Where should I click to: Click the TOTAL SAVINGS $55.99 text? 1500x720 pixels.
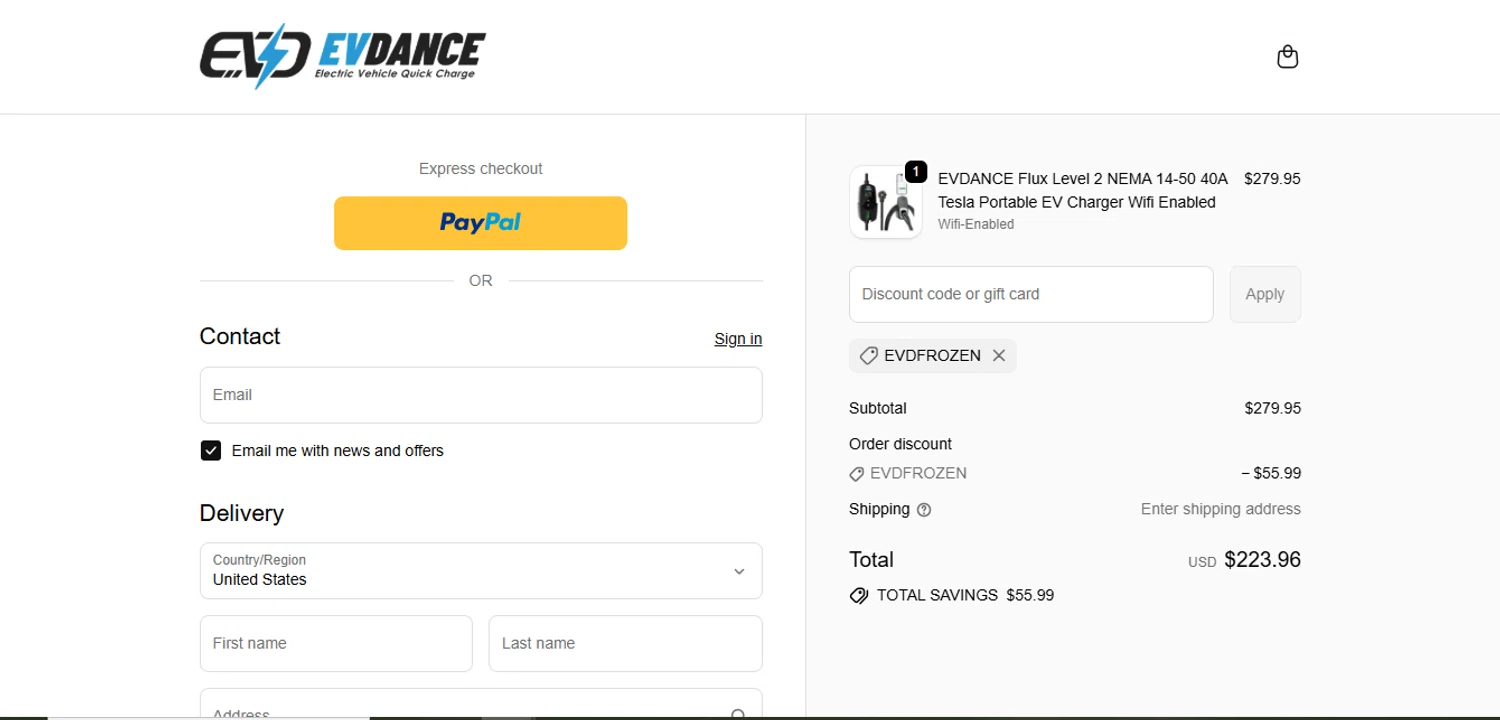pyautogui.click(x=965, y=595)
